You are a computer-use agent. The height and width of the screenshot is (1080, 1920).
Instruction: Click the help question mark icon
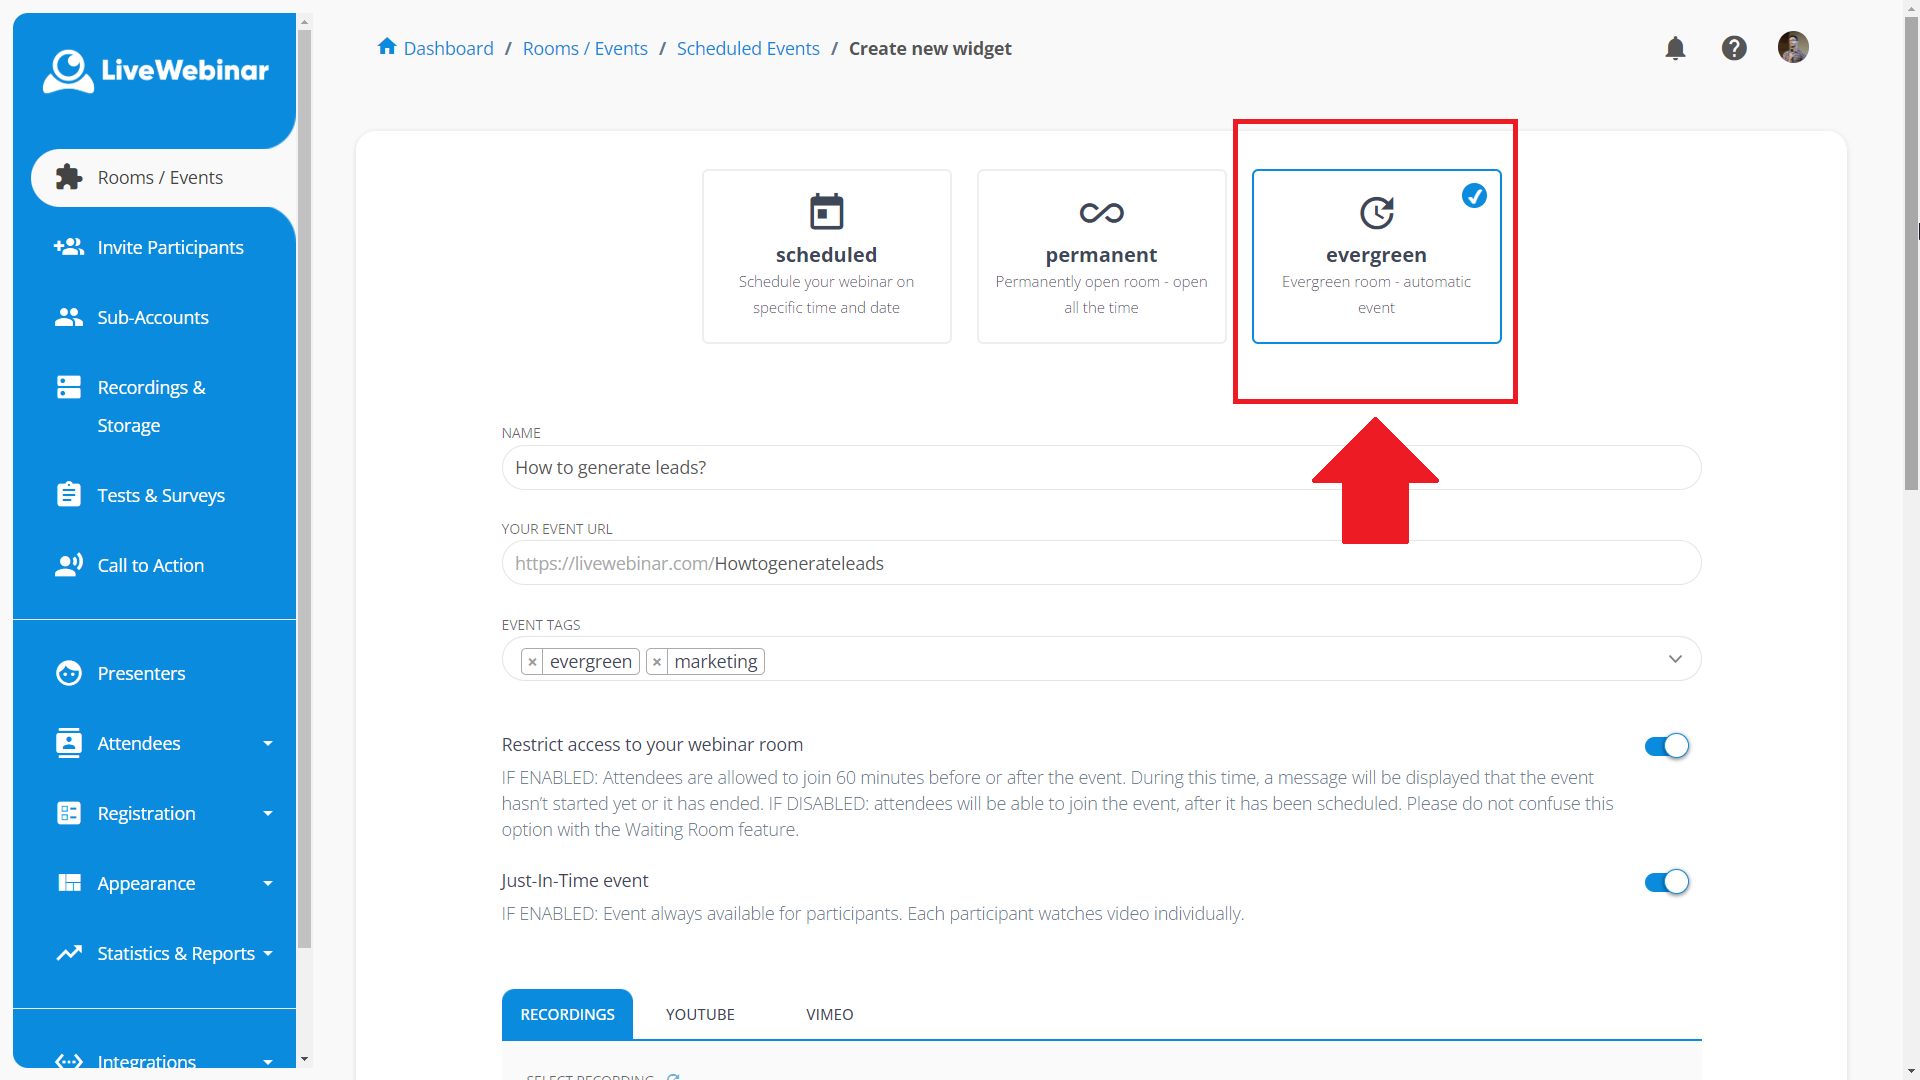1733,47
